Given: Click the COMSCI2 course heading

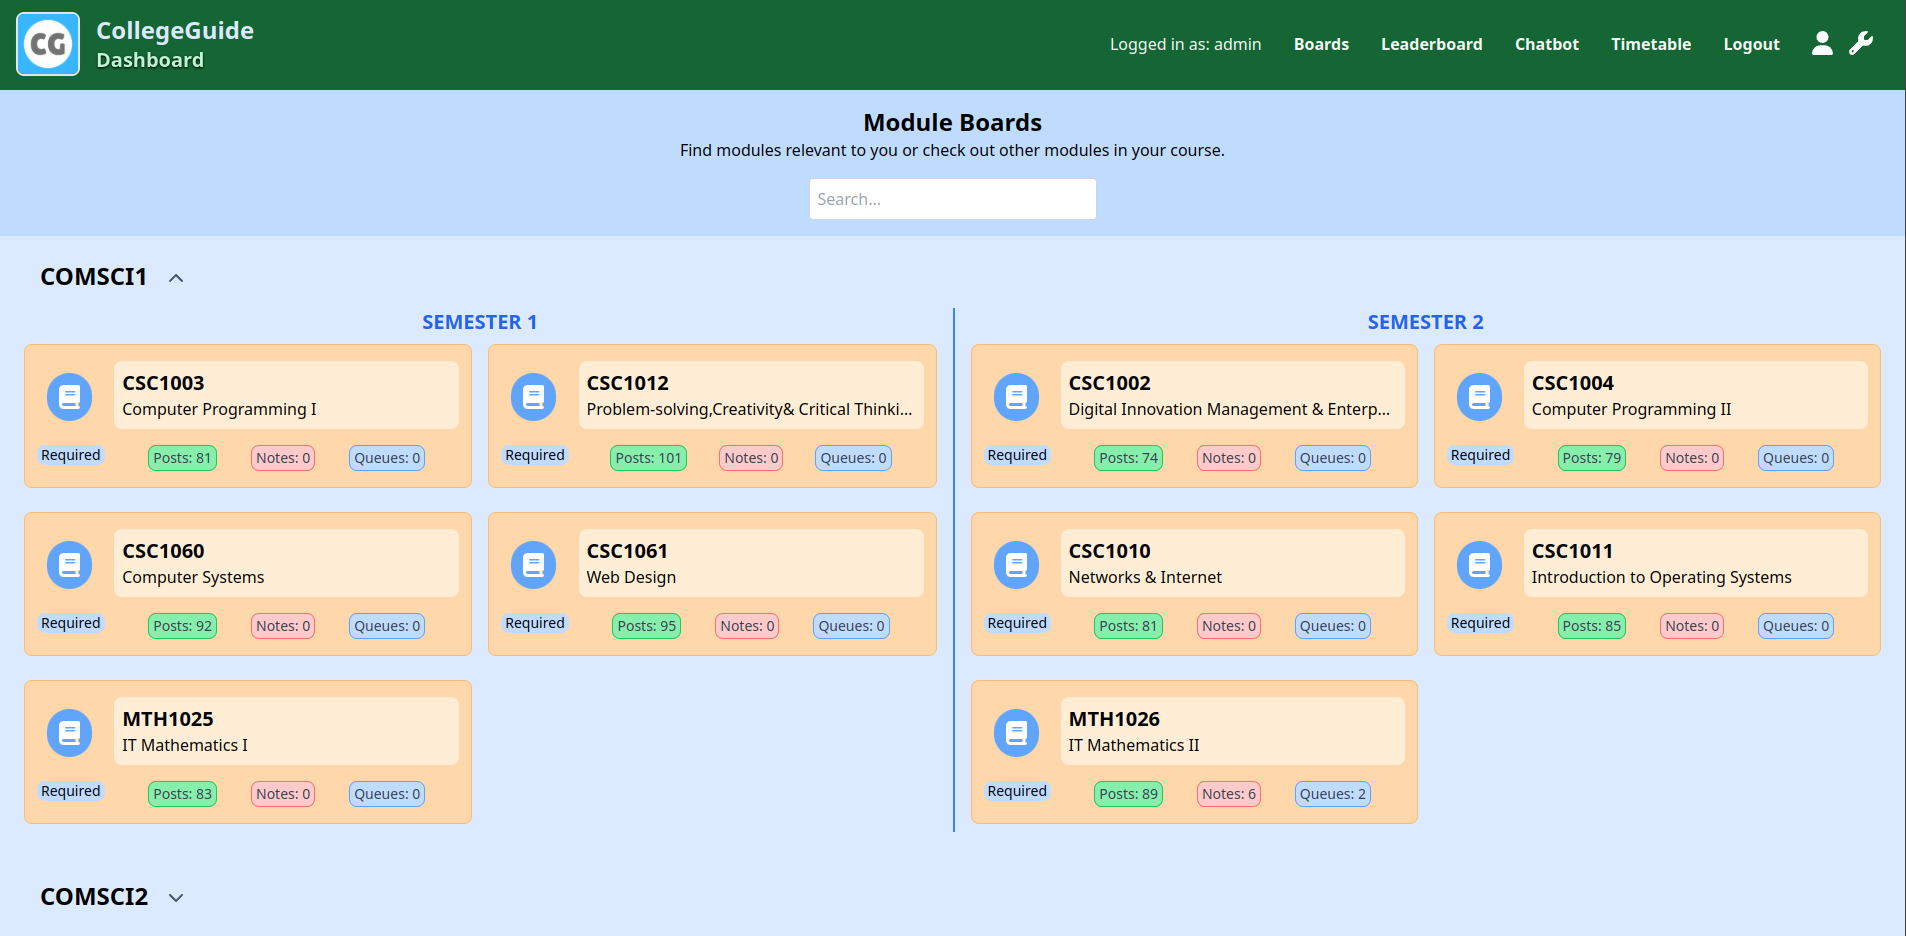Looking at the screenshot, I should point(94,897).
